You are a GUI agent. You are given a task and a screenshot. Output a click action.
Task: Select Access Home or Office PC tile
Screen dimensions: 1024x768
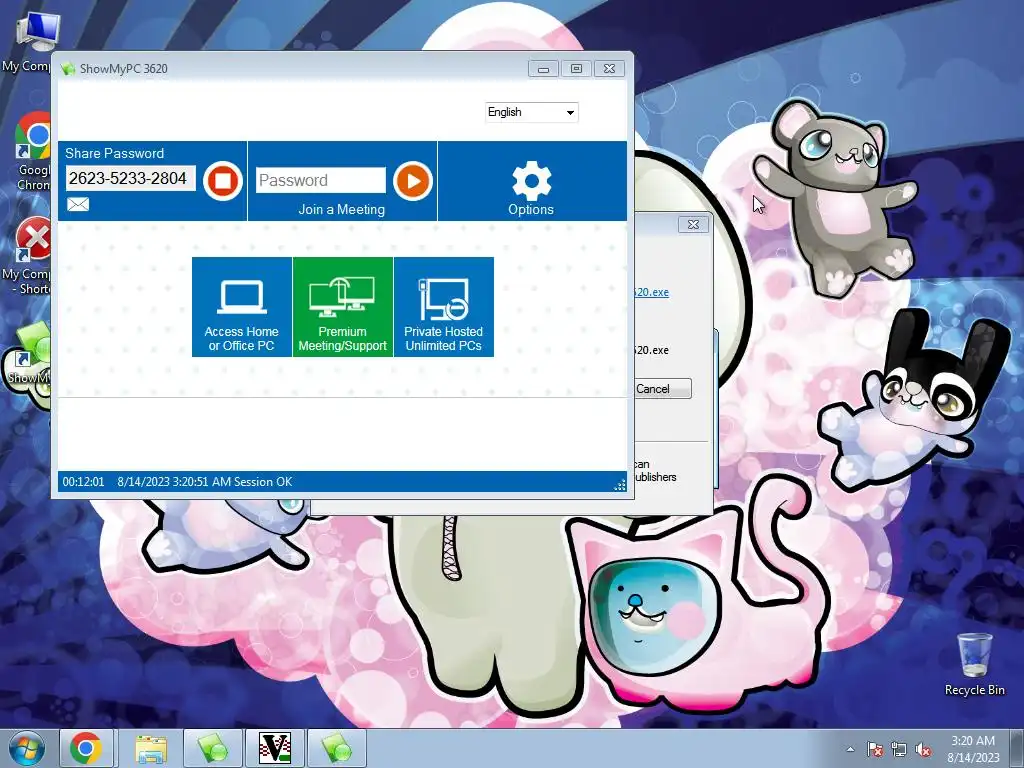coord(242,307)
